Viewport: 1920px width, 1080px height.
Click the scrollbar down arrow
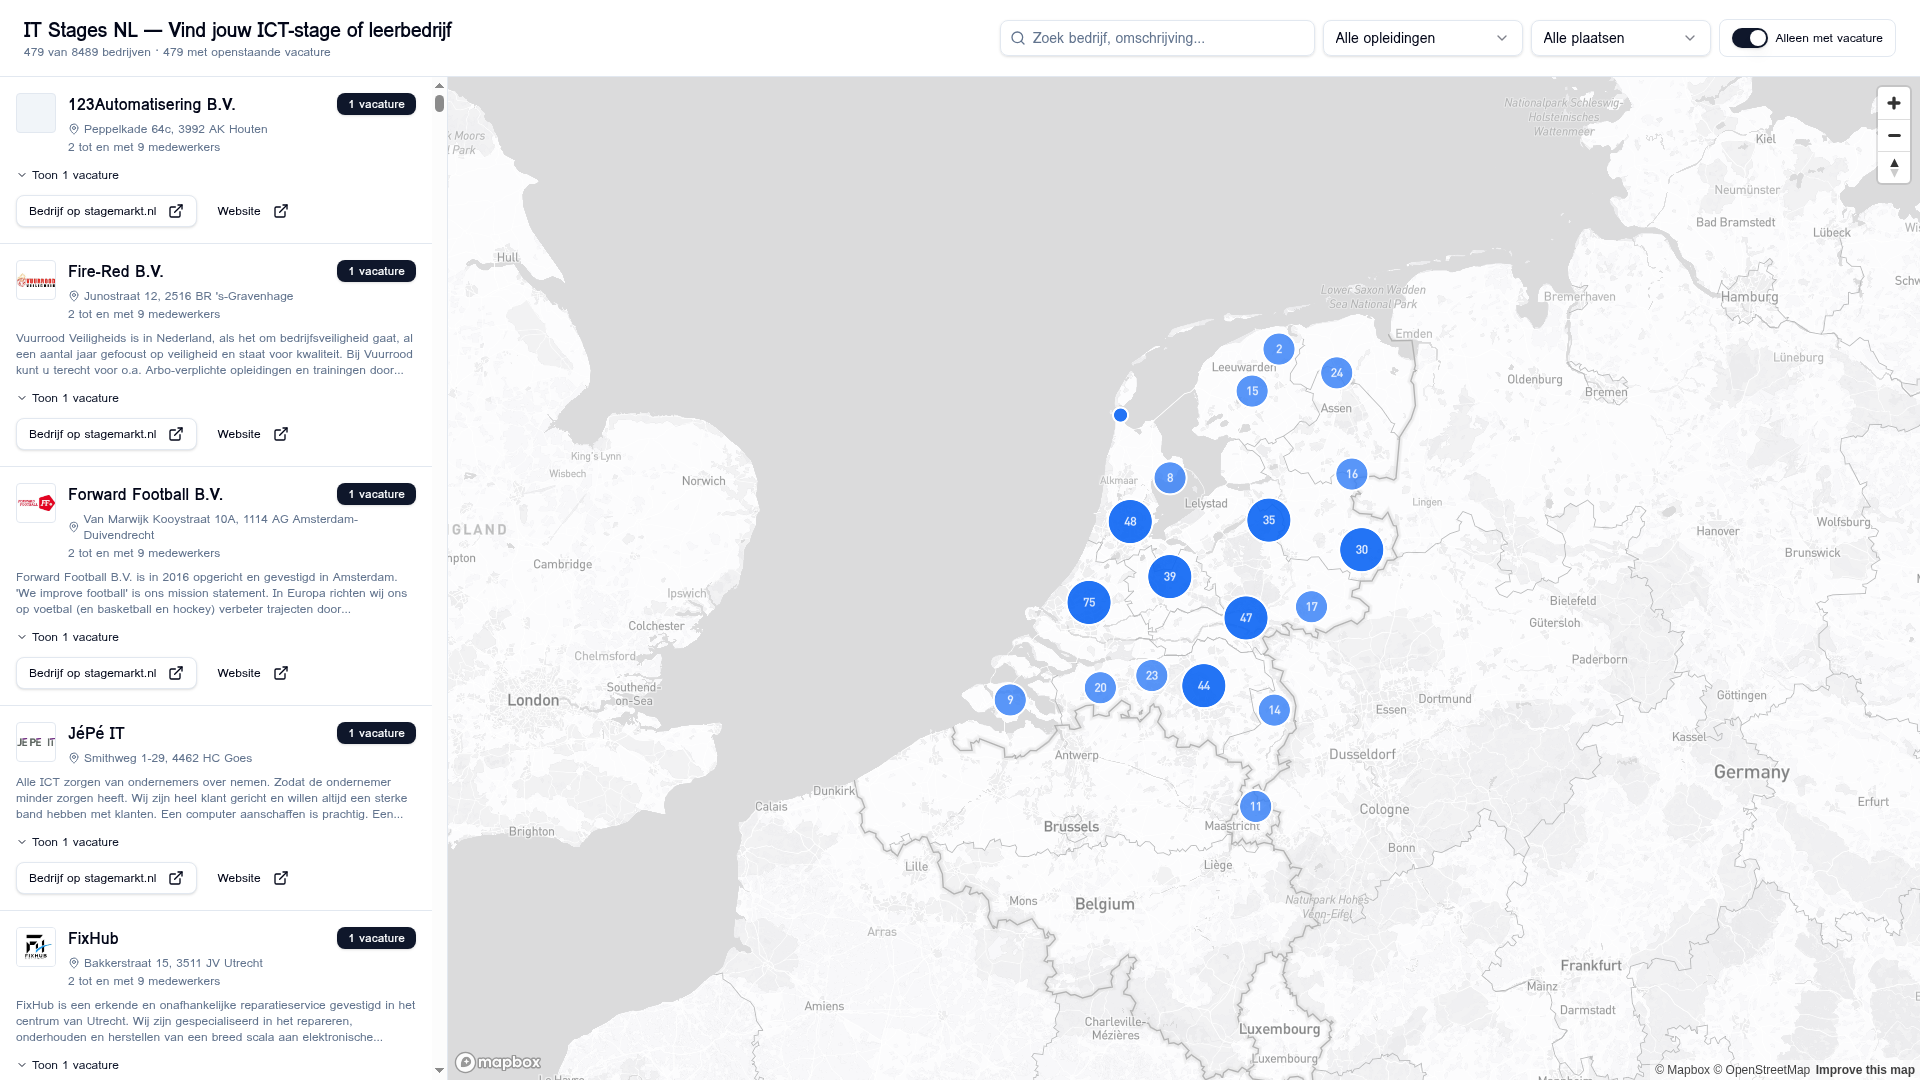439,1071
